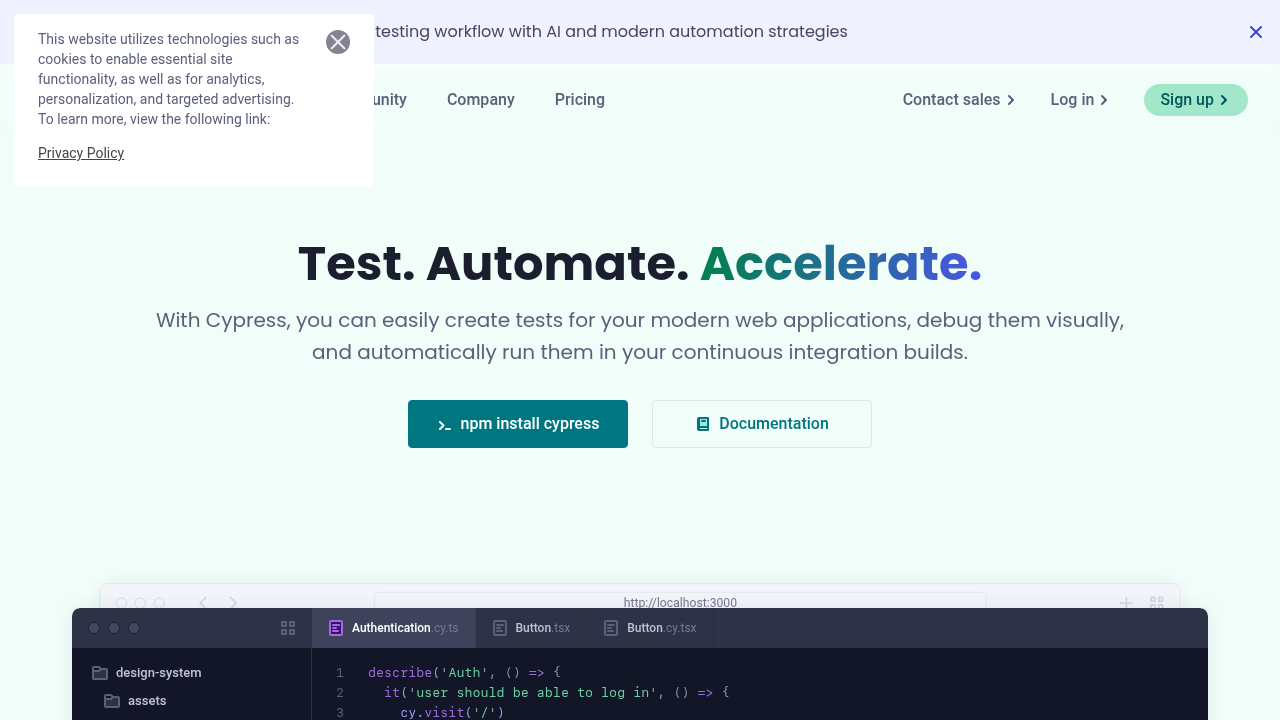1280x720 pixels.
Task: Select Pricing in the navigation bar
Action: click(x=579, y=100)
